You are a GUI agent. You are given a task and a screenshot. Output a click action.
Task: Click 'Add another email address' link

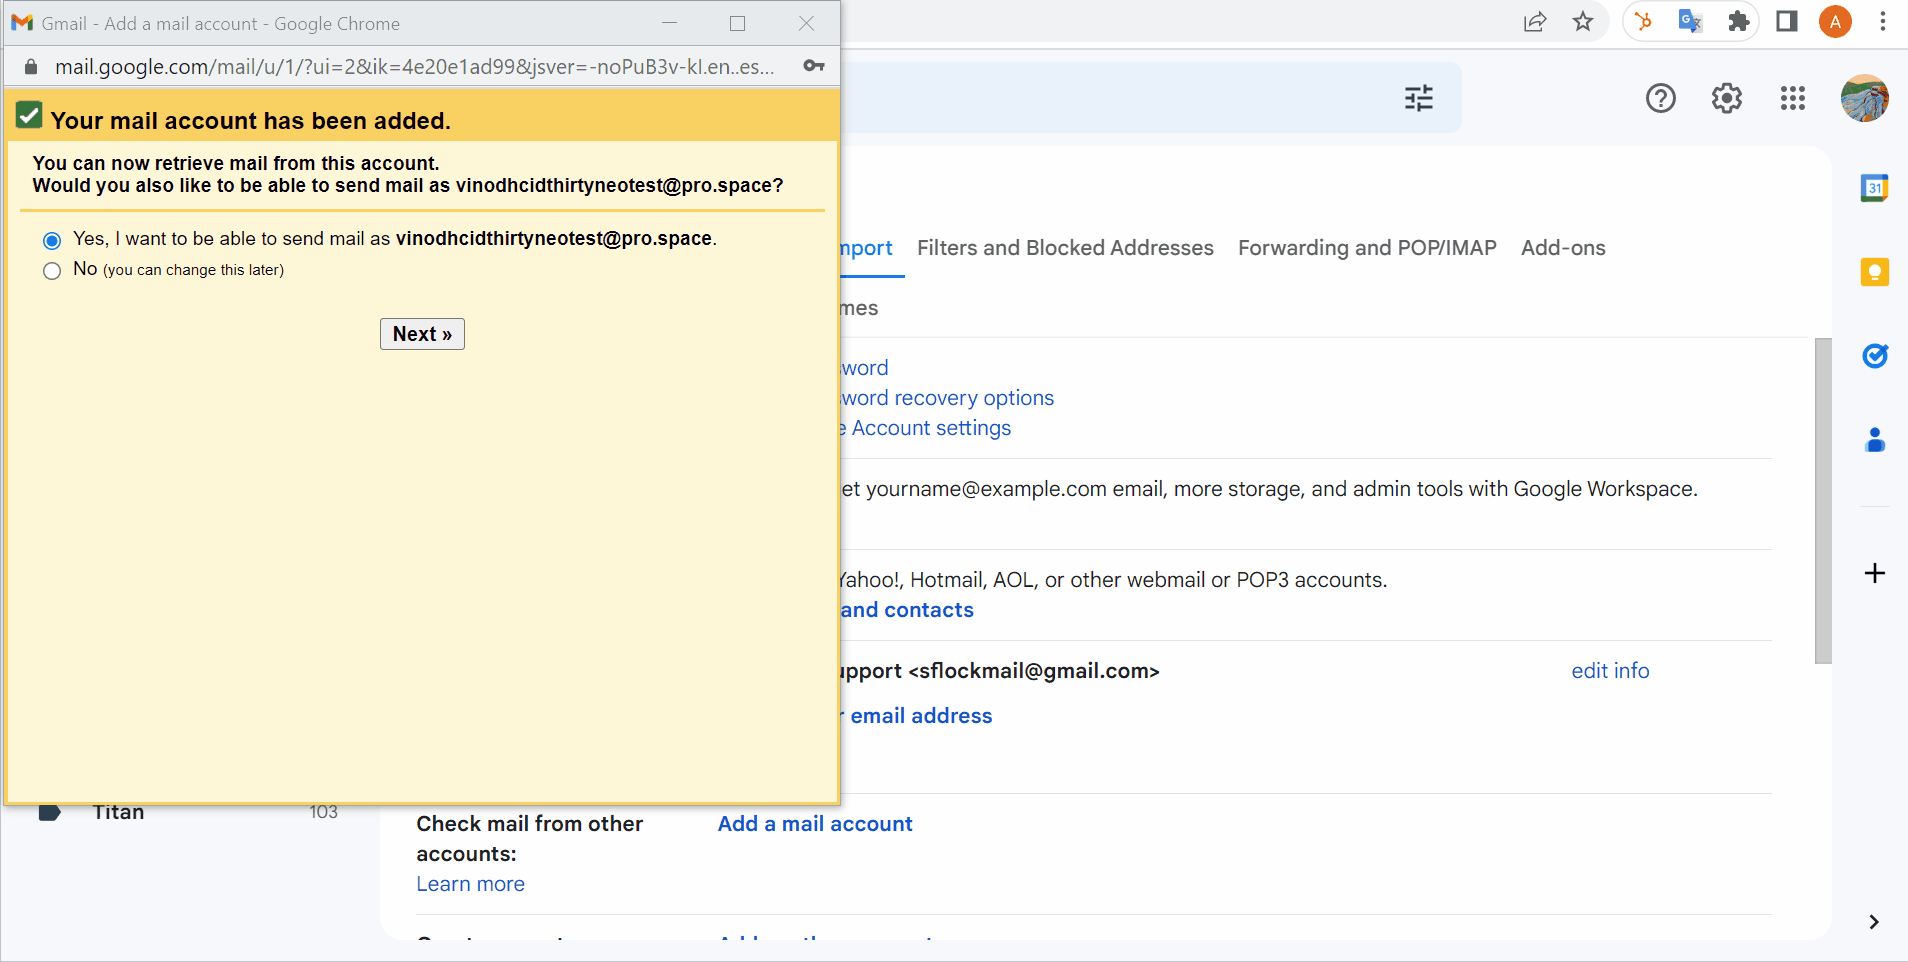point(917,716)
